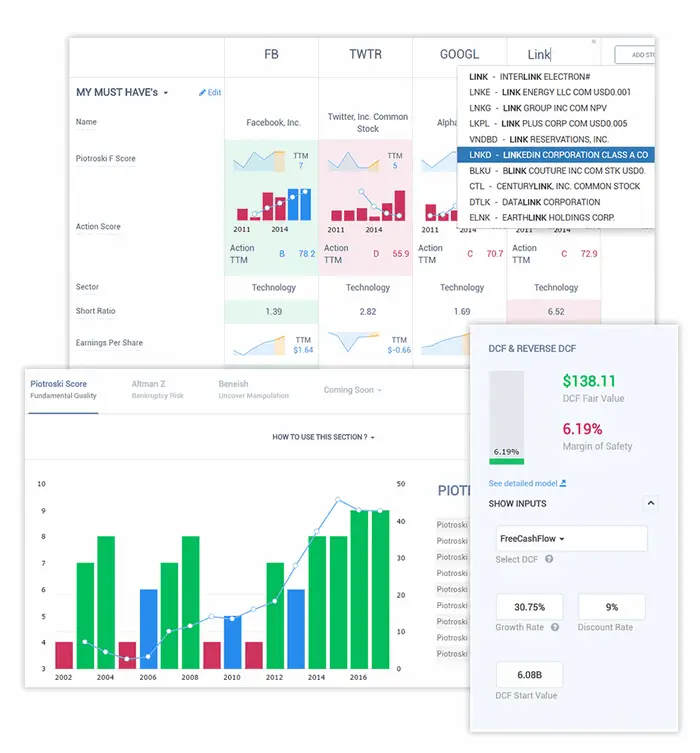Select the TWTR column header

(x=365, y=54)
